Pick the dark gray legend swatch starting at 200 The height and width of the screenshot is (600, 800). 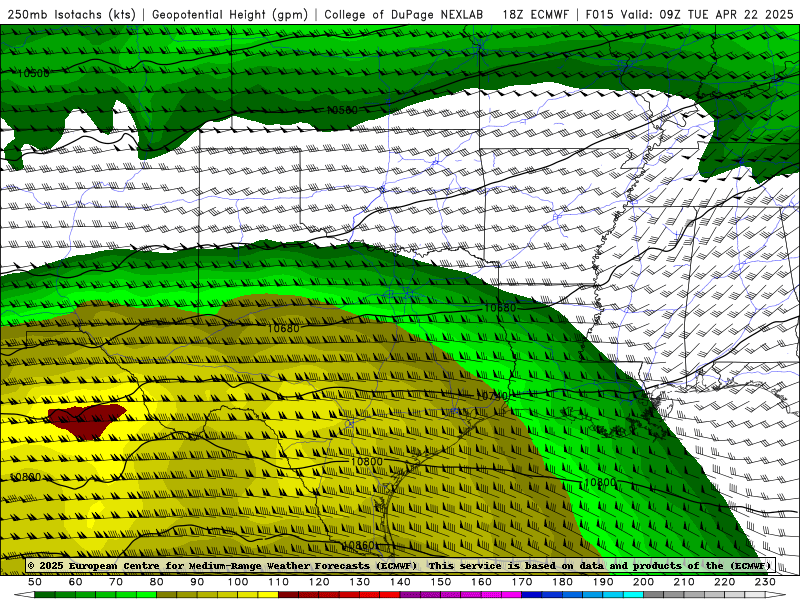click(654, 595)
